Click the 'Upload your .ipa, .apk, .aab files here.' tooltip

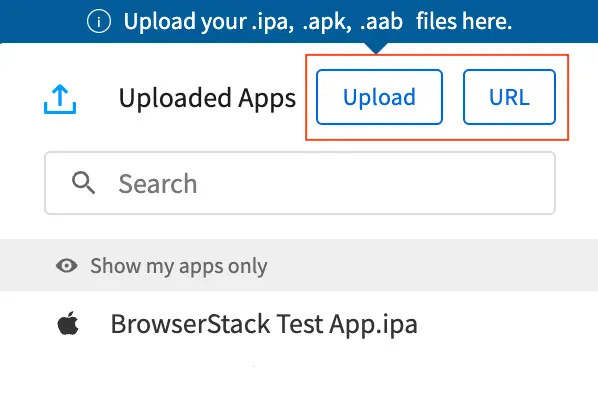pyautogui.click(x=299, y=21)
